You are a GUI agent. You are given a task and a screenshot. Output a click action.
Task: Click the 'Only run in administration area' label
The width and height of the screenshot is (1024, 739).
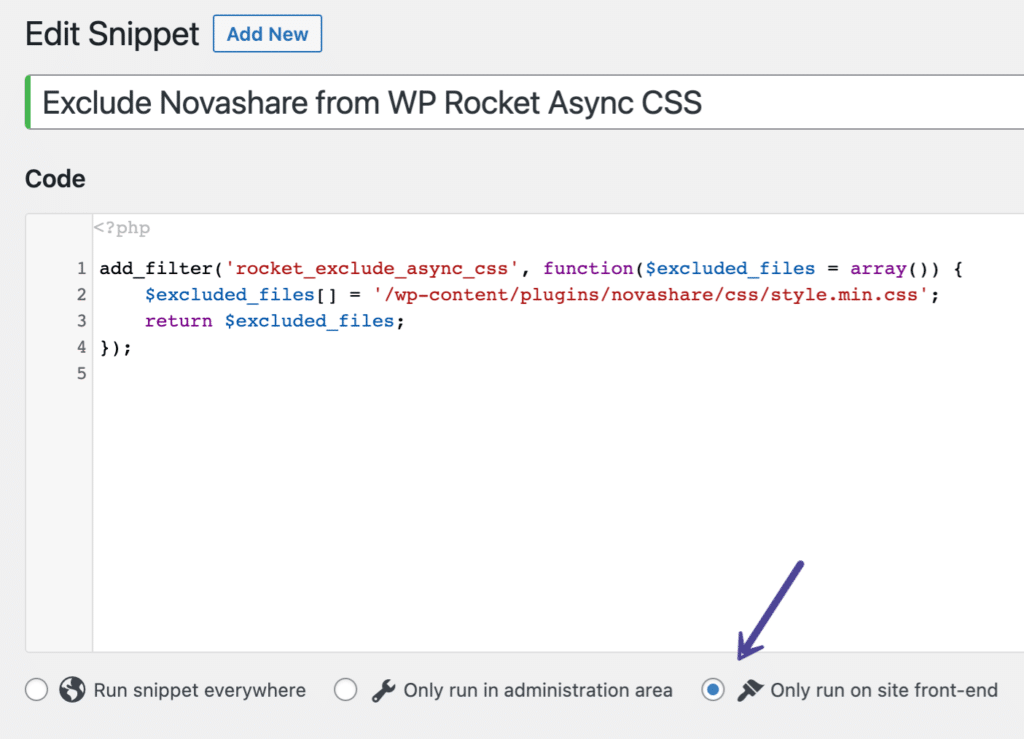pos(537,690)
